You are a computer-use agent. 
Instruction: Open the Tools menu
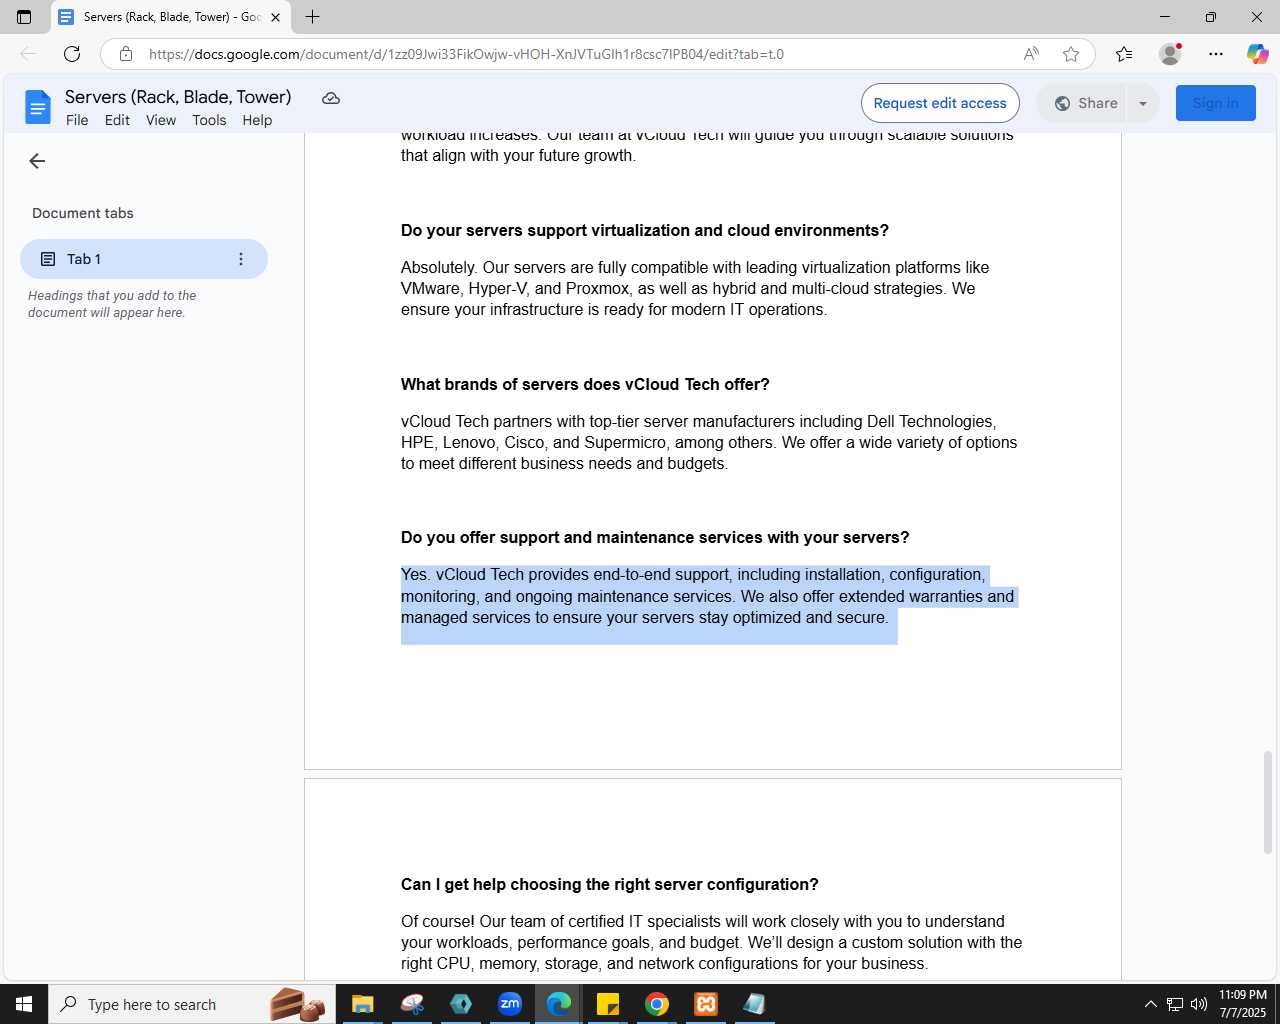(209, 120)
